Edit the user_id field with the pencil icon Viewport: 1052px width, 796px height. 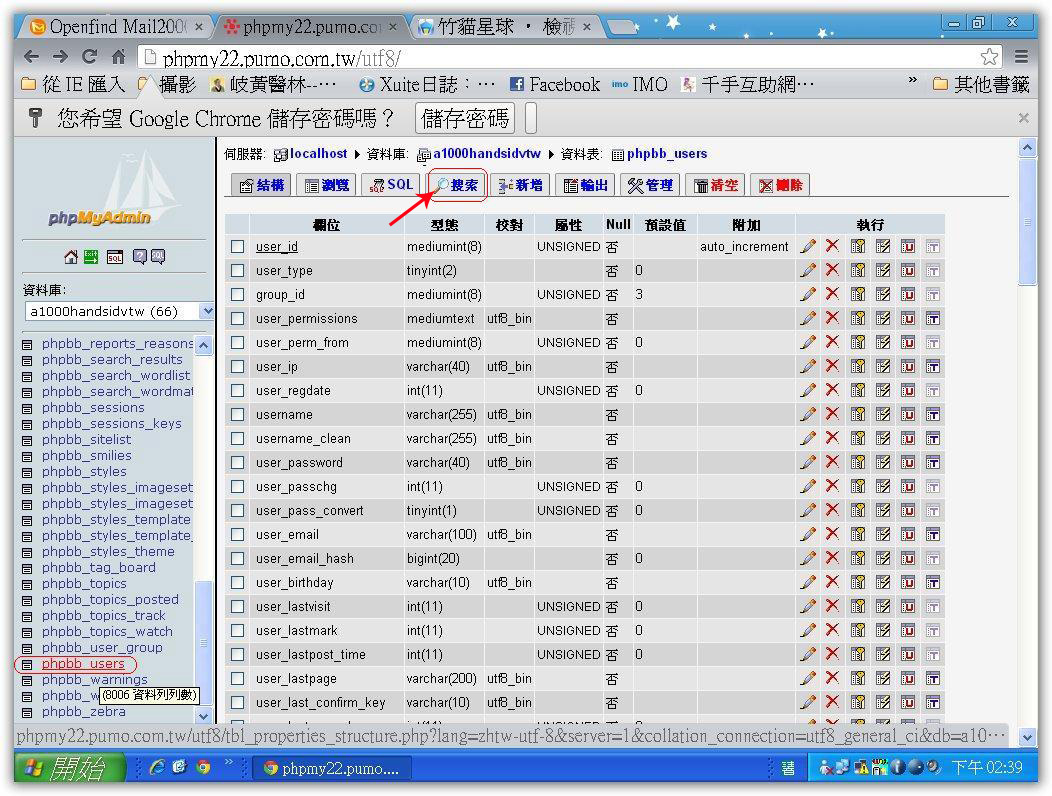[x=808, y=246]
